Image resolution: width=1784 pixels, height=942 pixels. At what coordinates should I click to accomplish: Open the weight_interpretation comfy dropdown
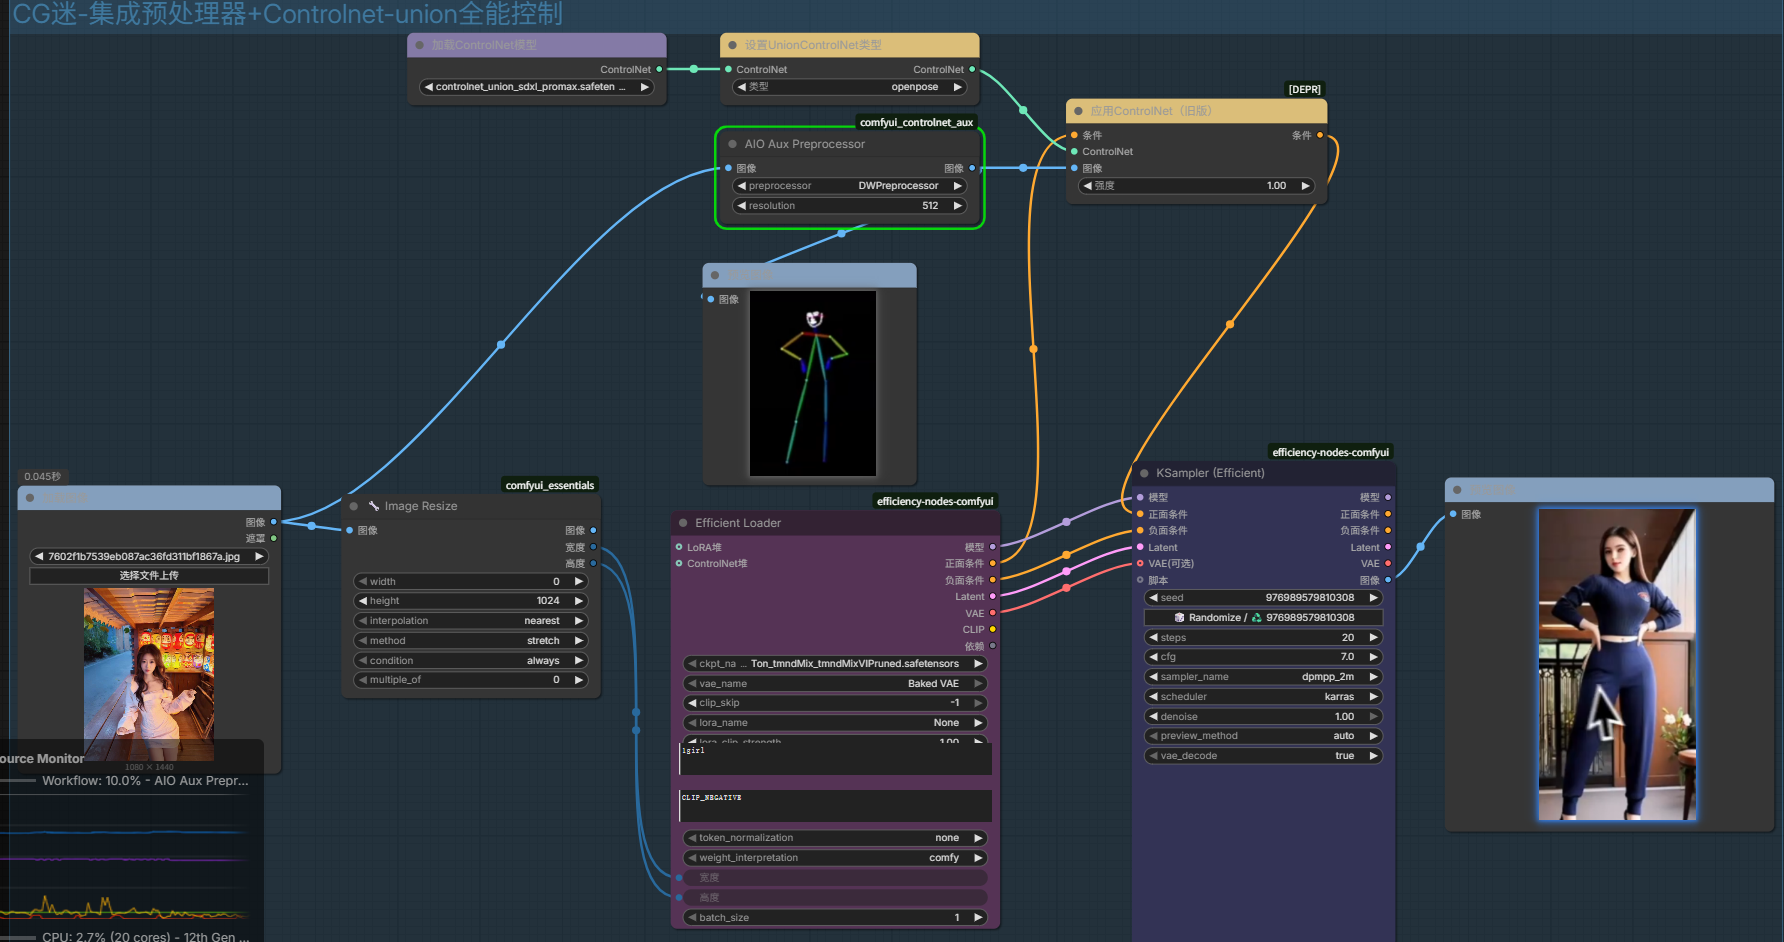pos(835,858)
